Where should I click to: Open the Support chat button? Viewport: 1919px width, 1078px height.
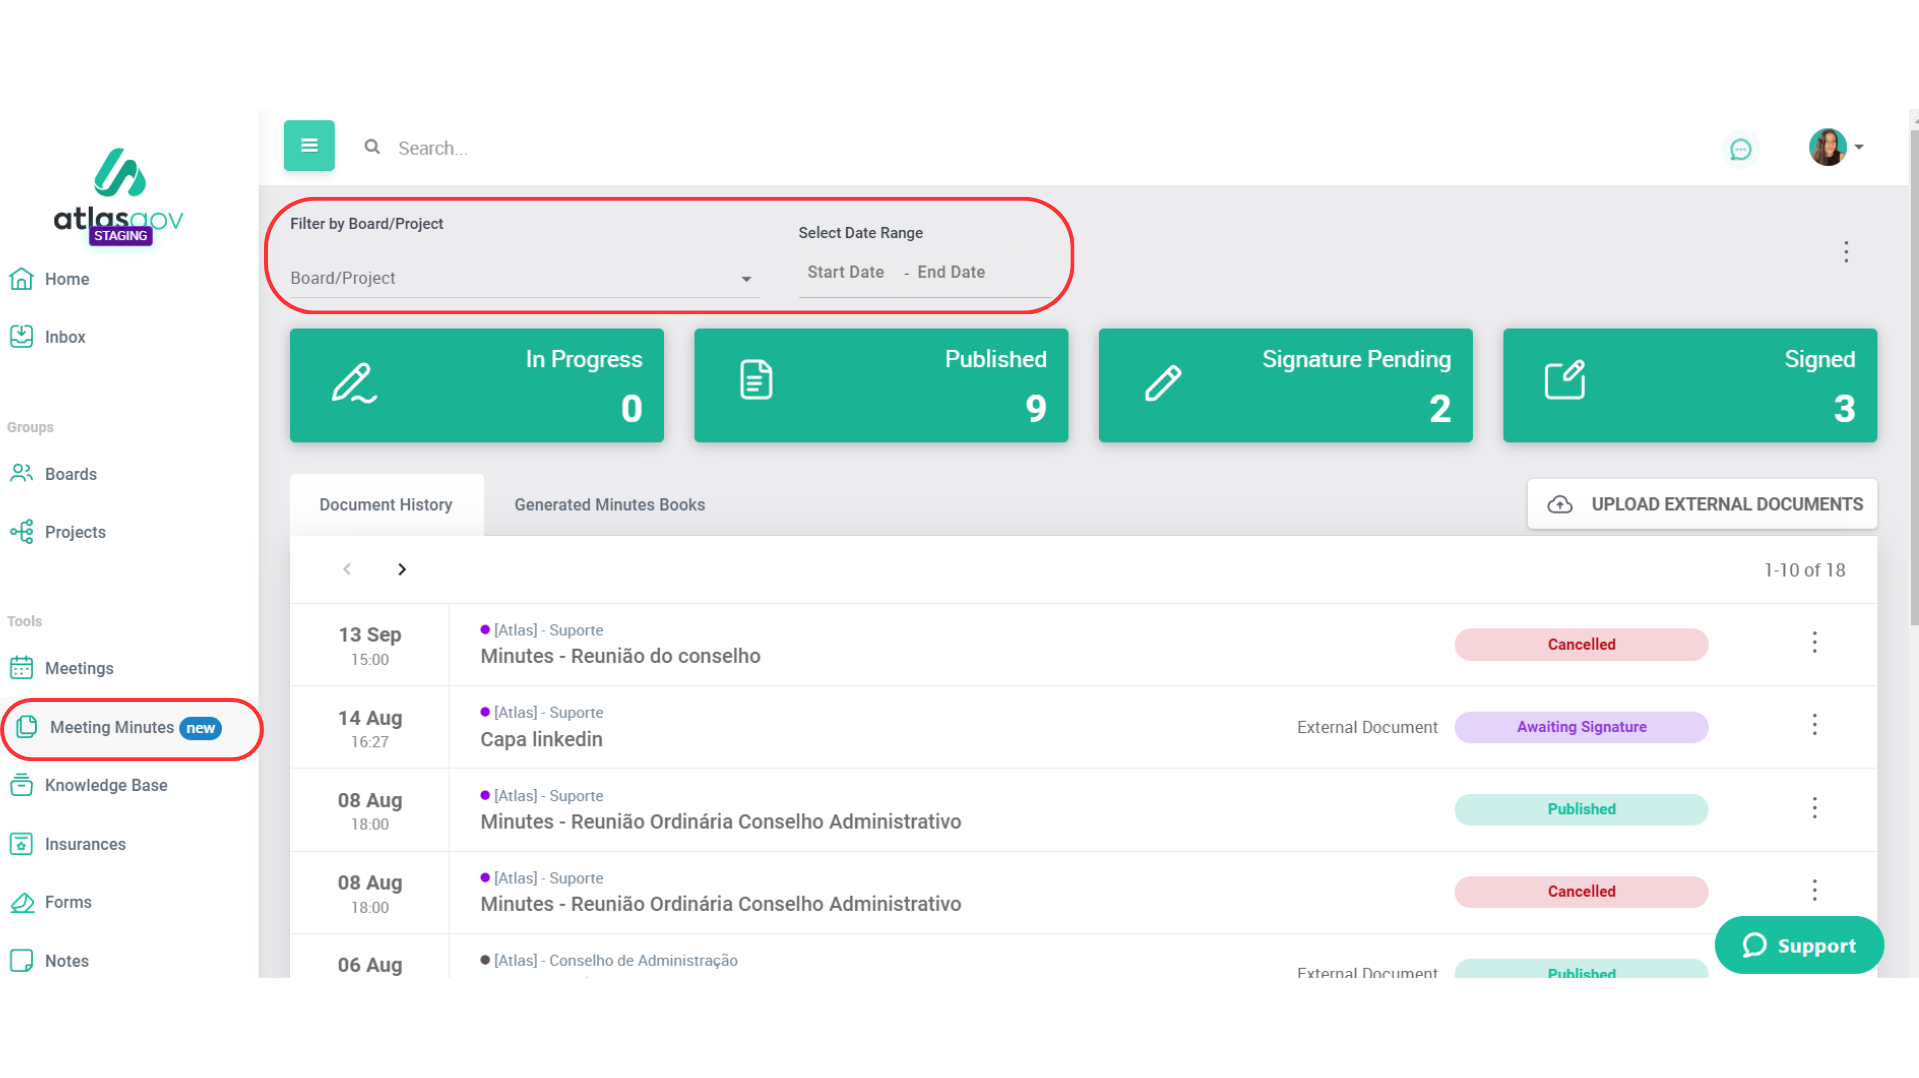pyautogui.click(x=1798, y=945)
